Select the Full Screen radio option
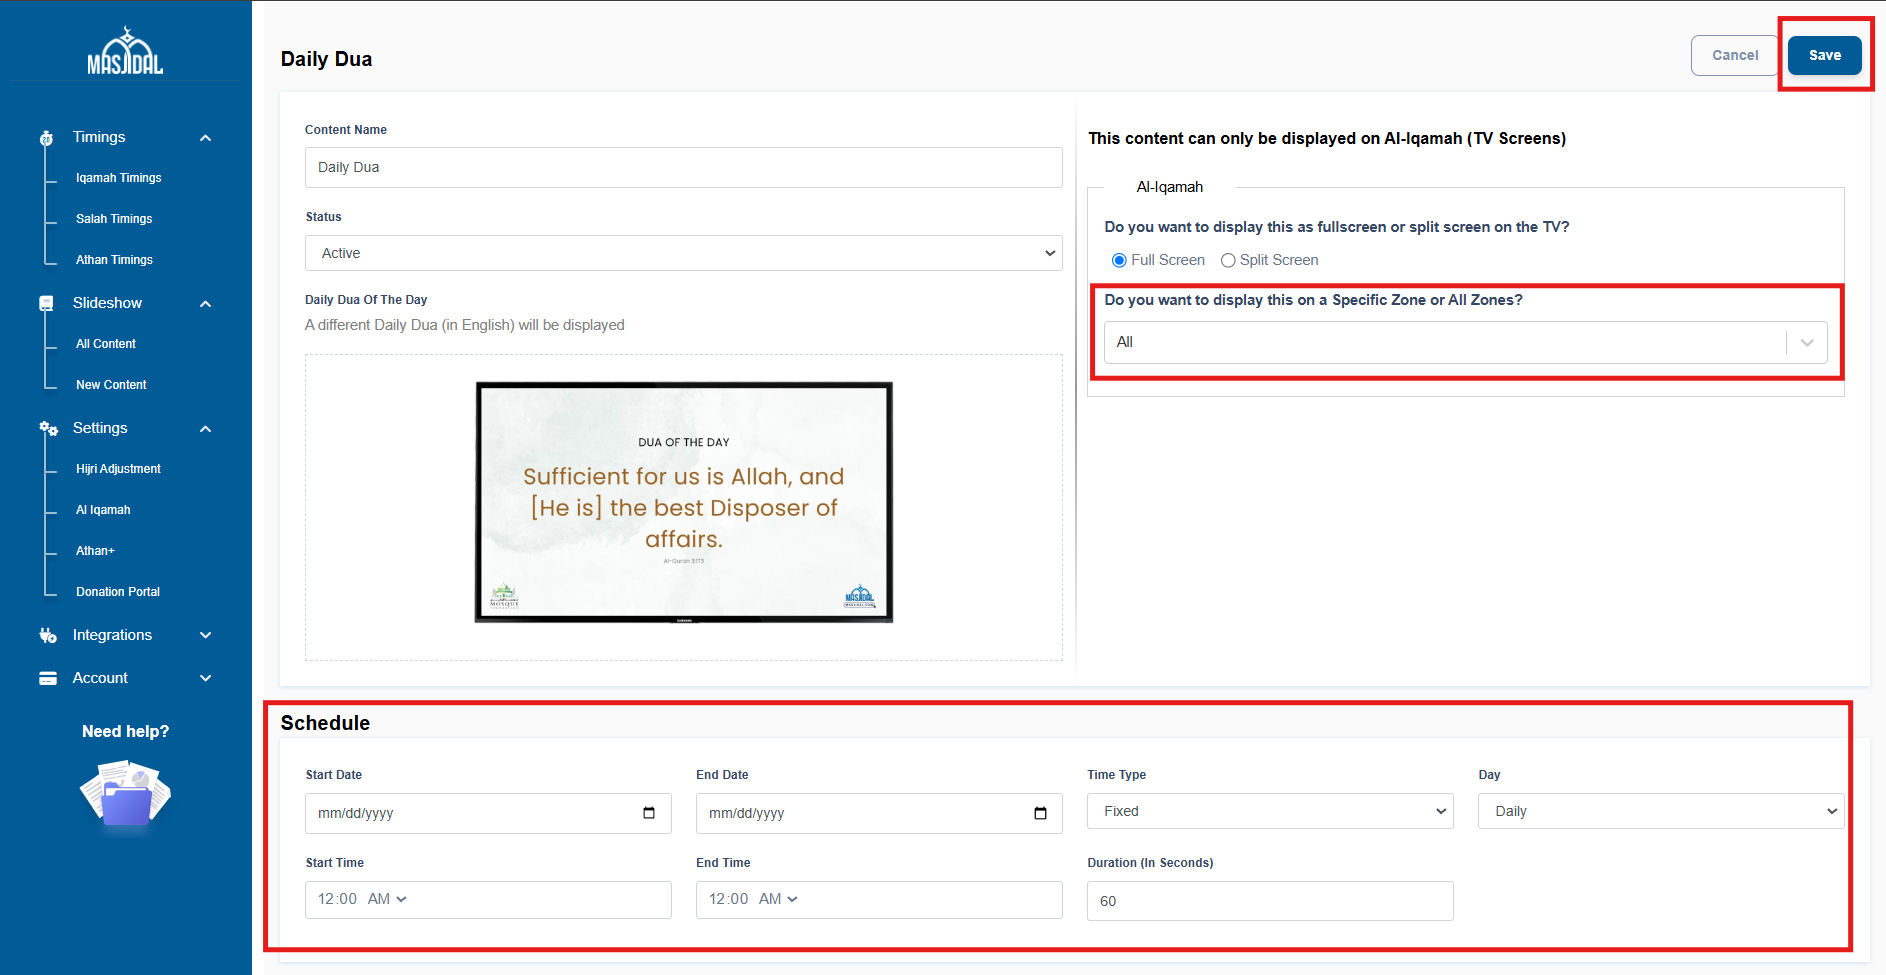The width and height of the screenshot is (1886, 975). pos(1119,260)
